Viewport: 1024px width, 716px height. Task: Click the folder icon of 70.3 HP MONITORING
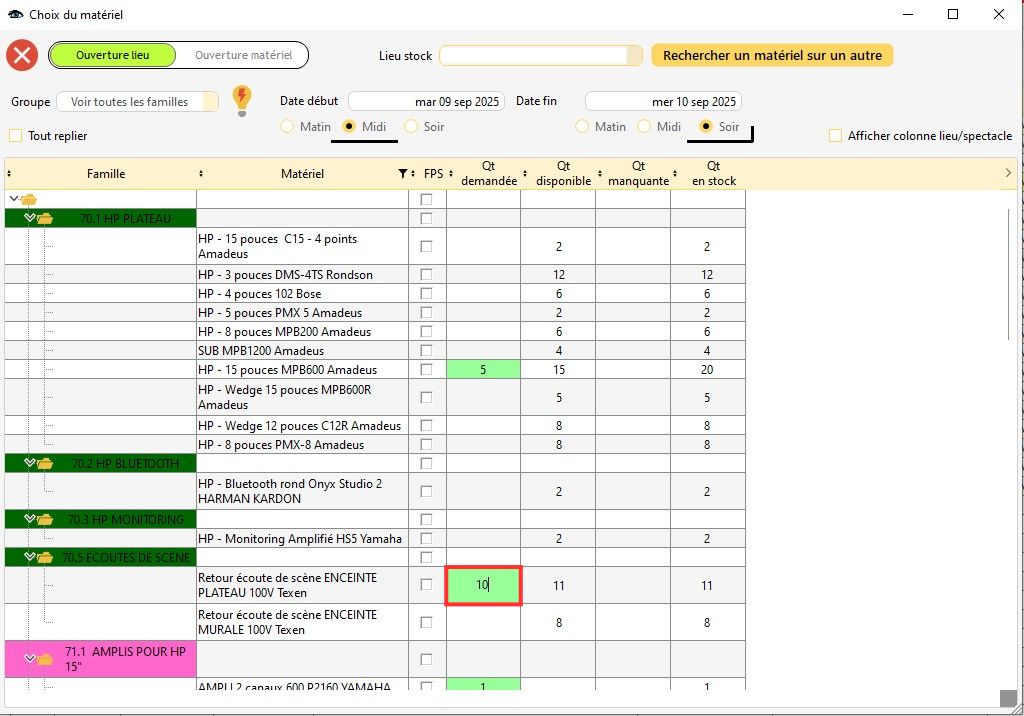coord(46,519)
